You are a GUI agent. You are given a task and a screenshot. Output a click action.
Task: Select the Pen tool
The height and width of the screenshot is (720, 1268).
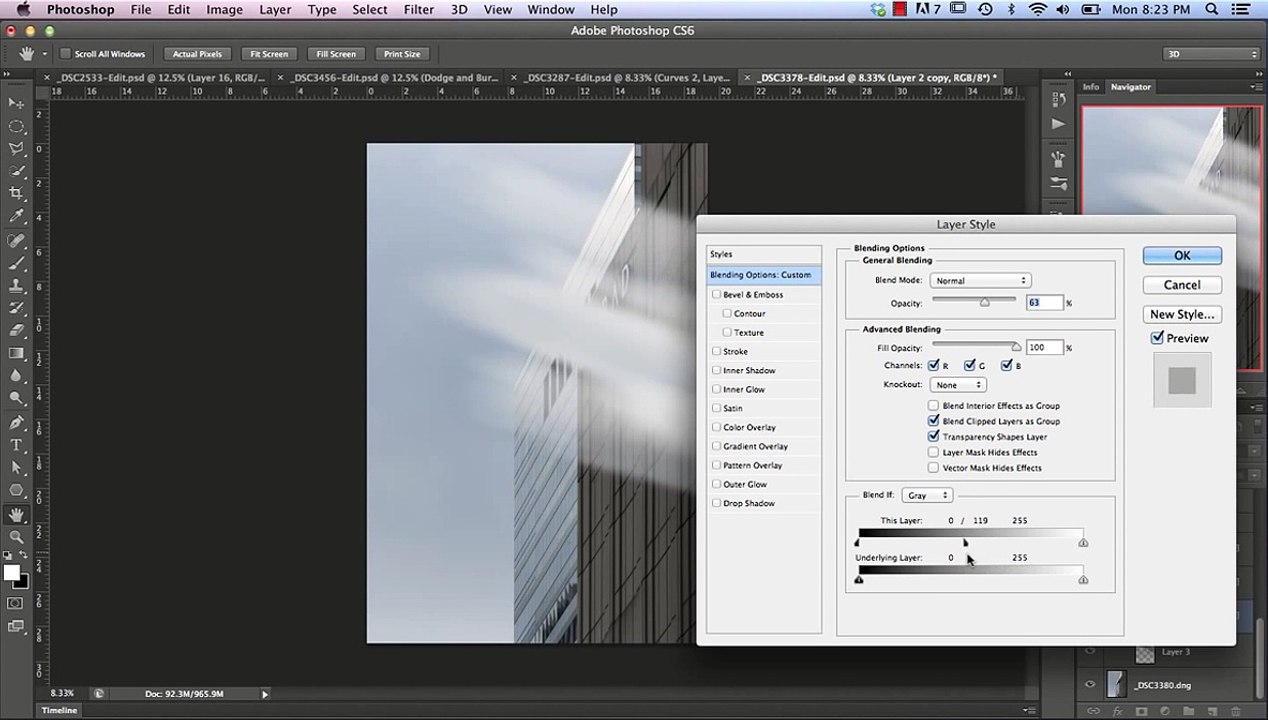[x=17, y=423]
